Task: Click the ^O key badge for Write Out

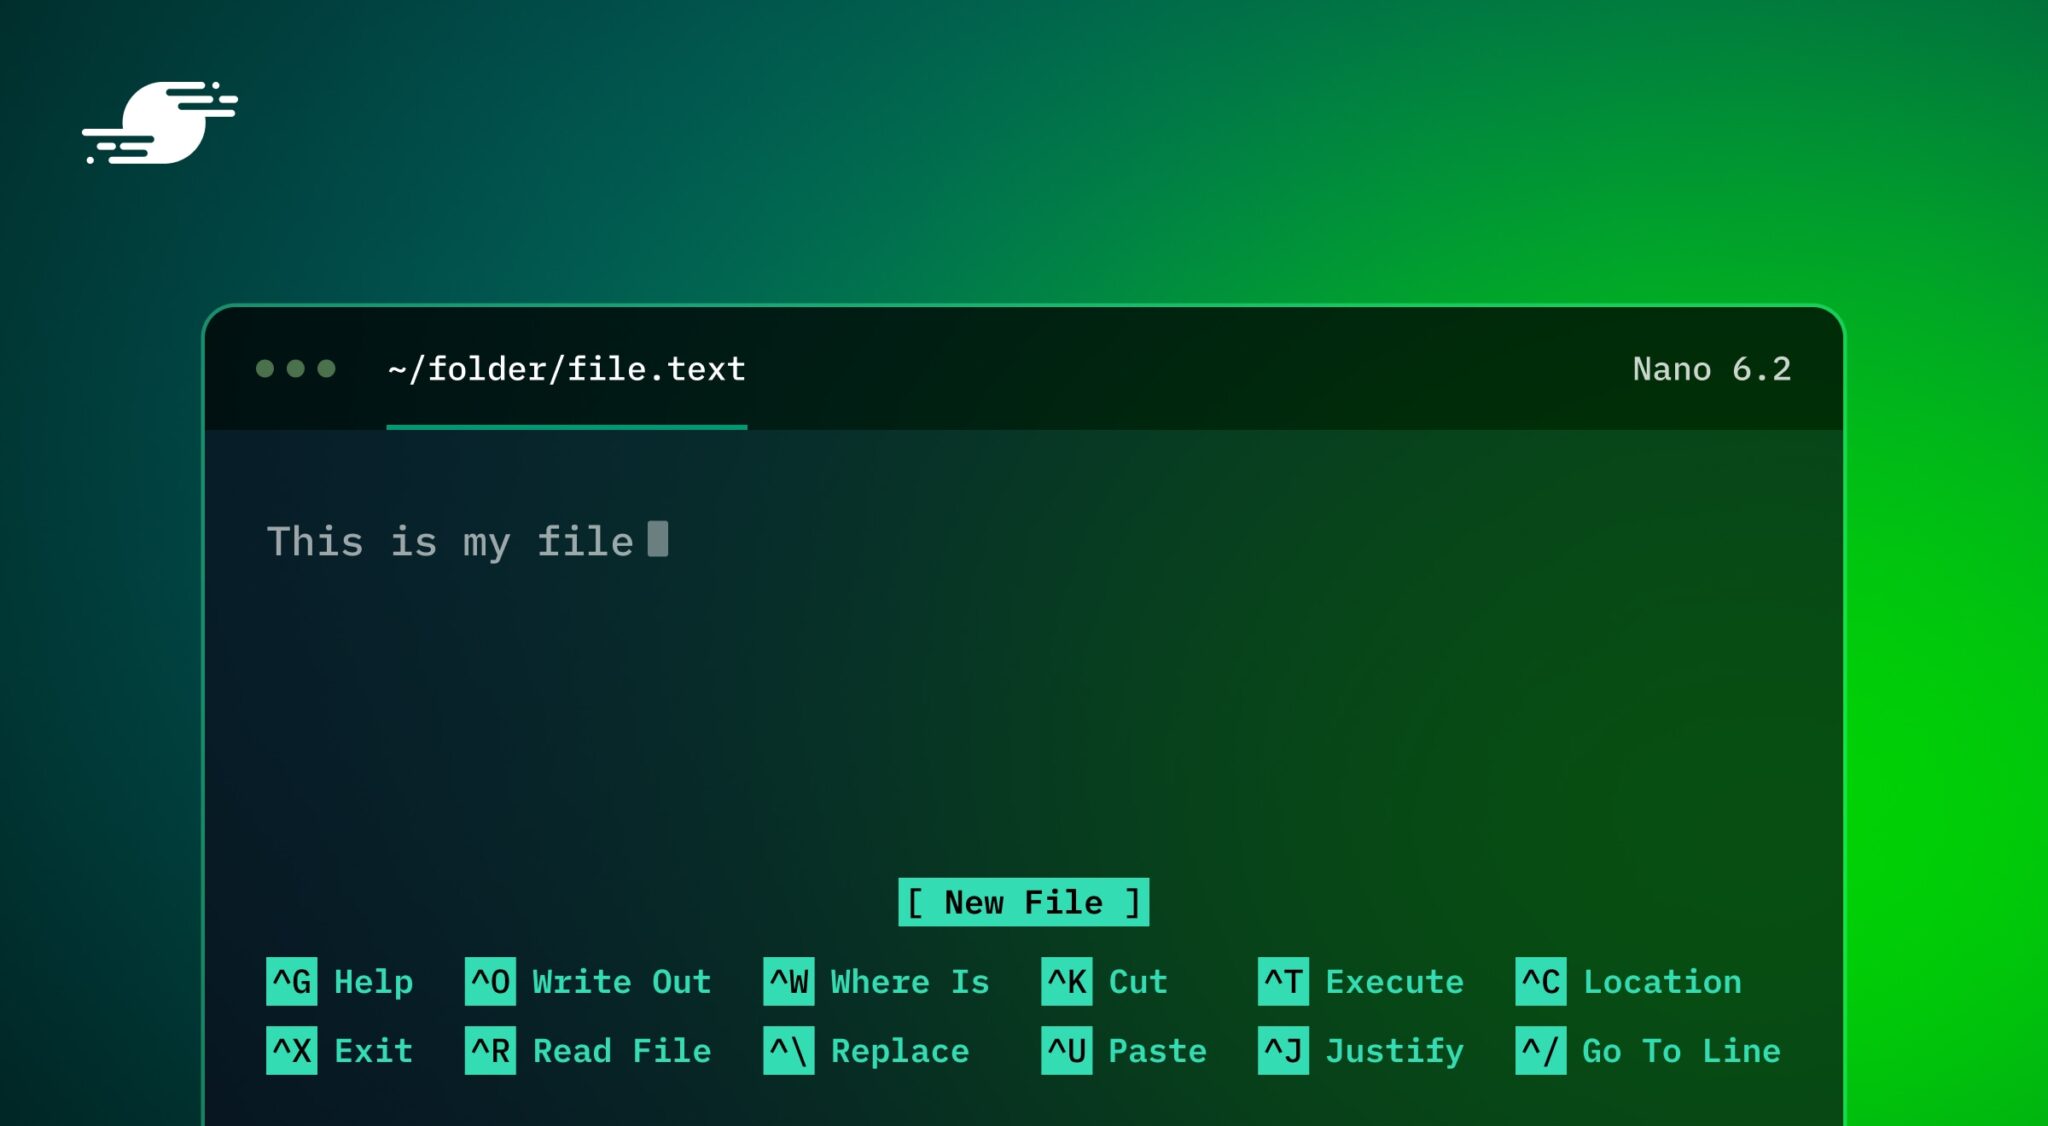Action: pos(490,981)
